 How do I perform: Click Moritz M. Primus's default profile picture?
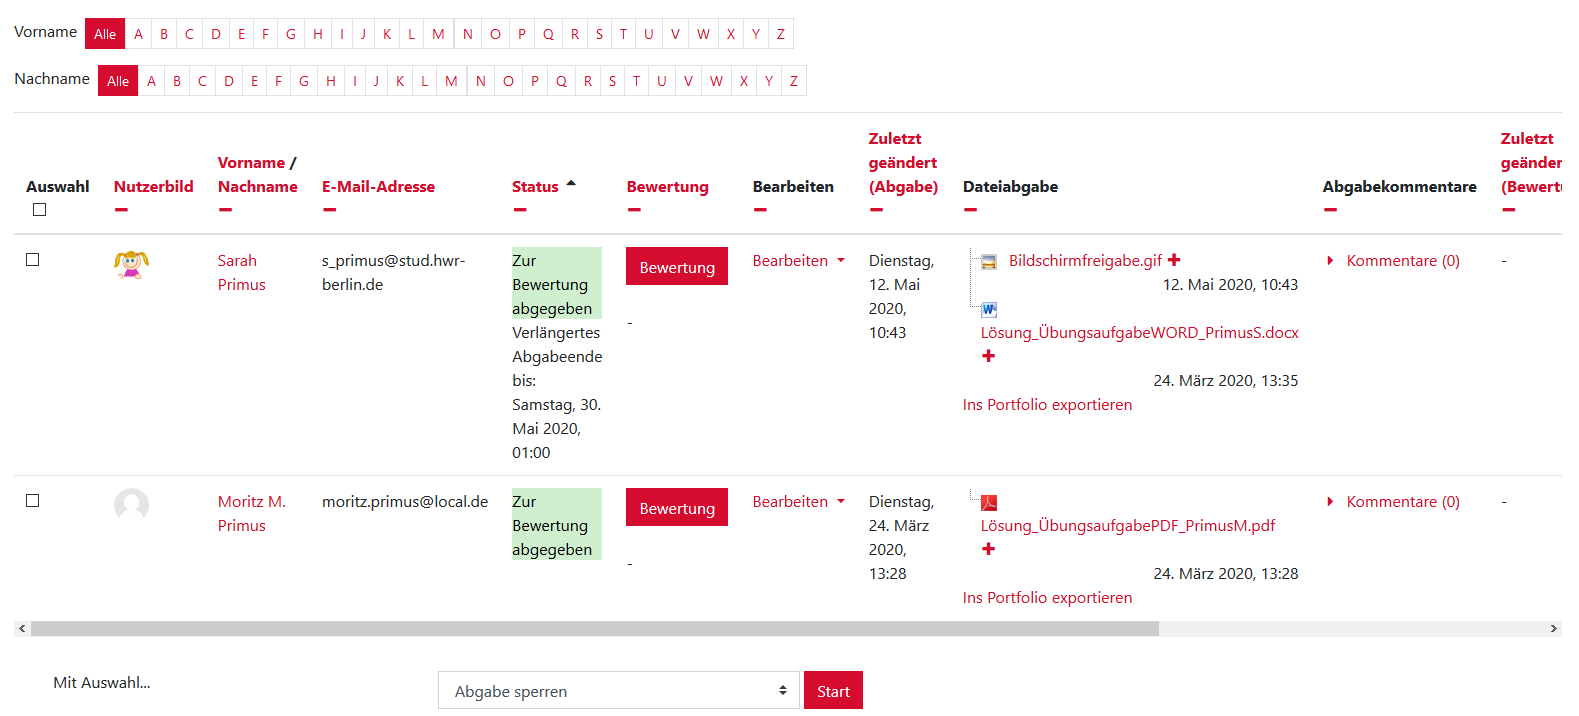point(131,505)
